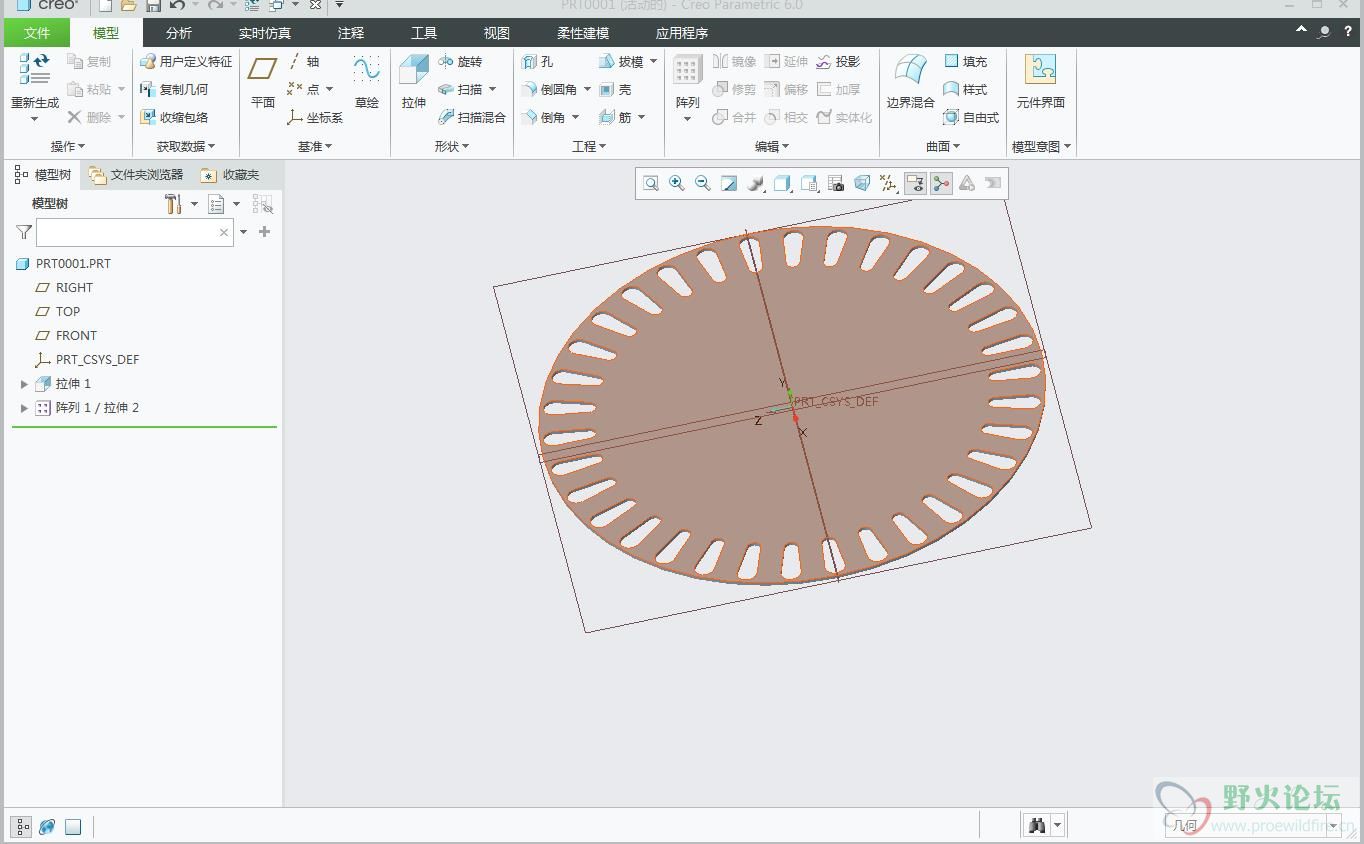Viewport: 1364px width, 844px height.
Task: Click the 孔 (Hole) tool
Action: [x=537, y=61]
